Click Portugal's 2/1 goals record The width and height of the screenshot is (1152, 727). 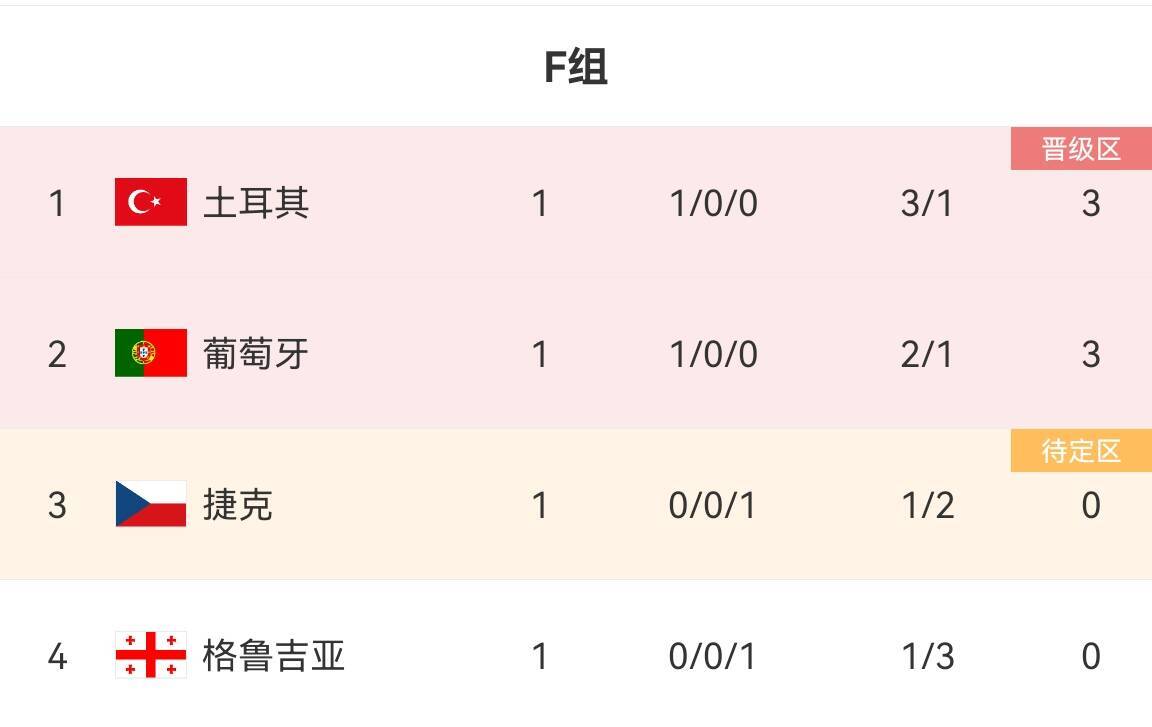coord(927,354)
